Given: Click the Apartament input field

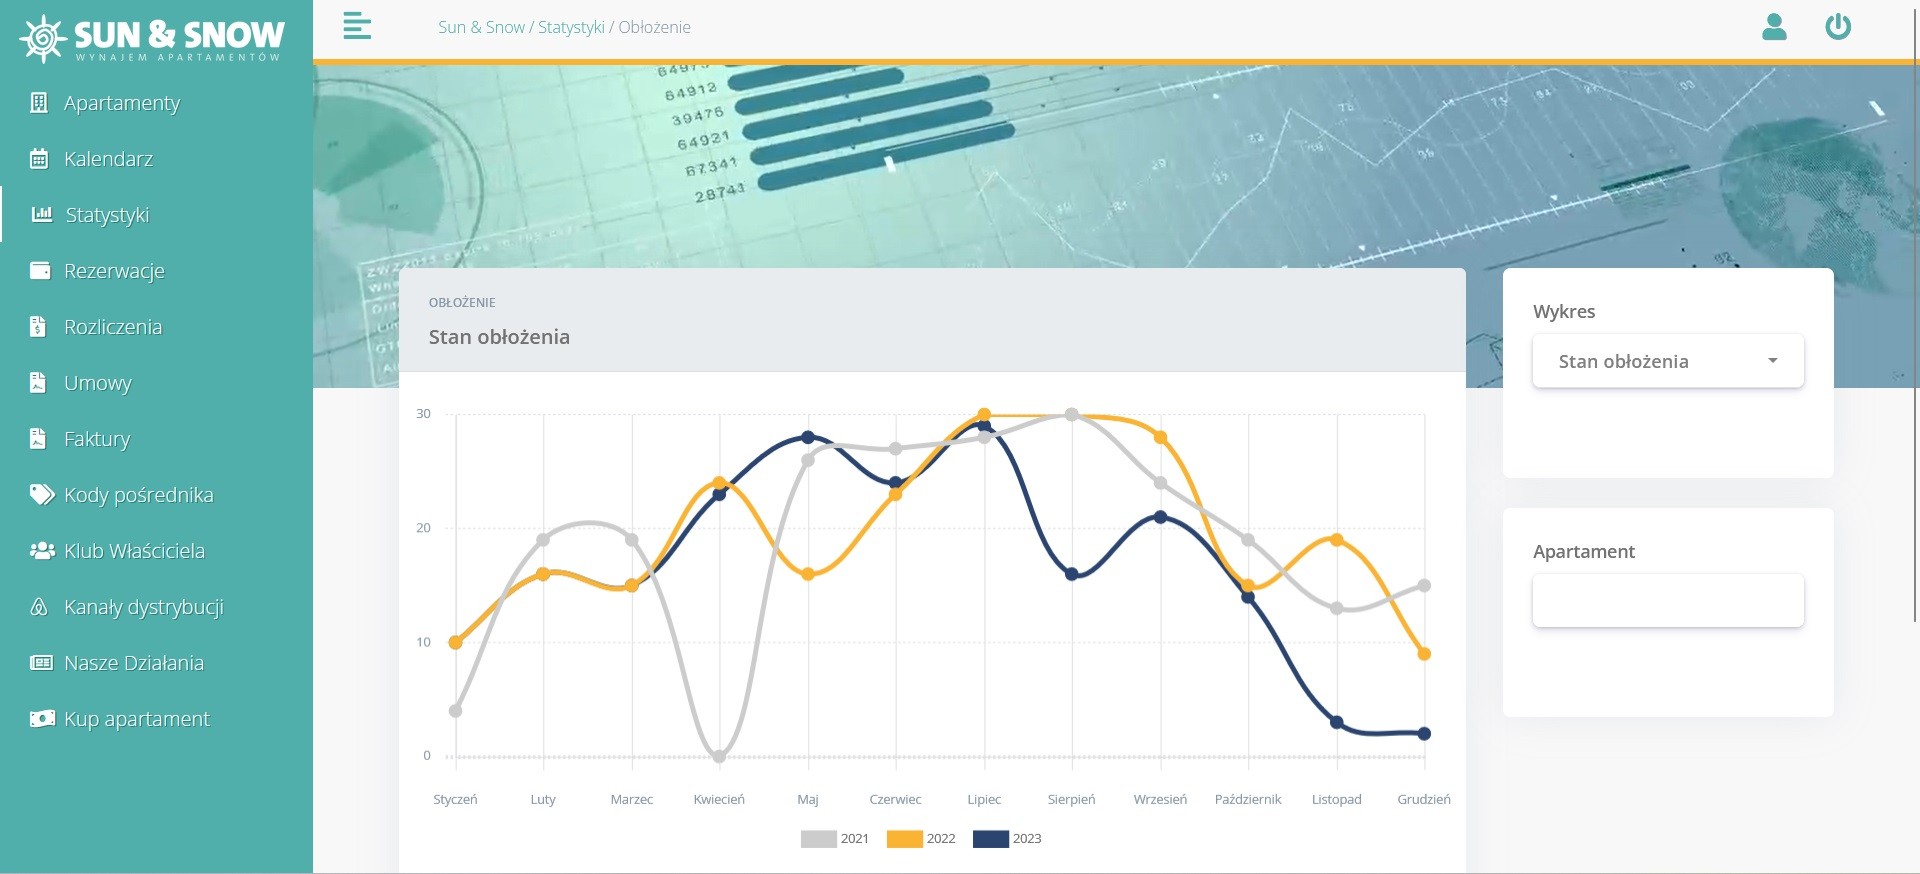Looking at the screenshot, I should (1667, 601).
